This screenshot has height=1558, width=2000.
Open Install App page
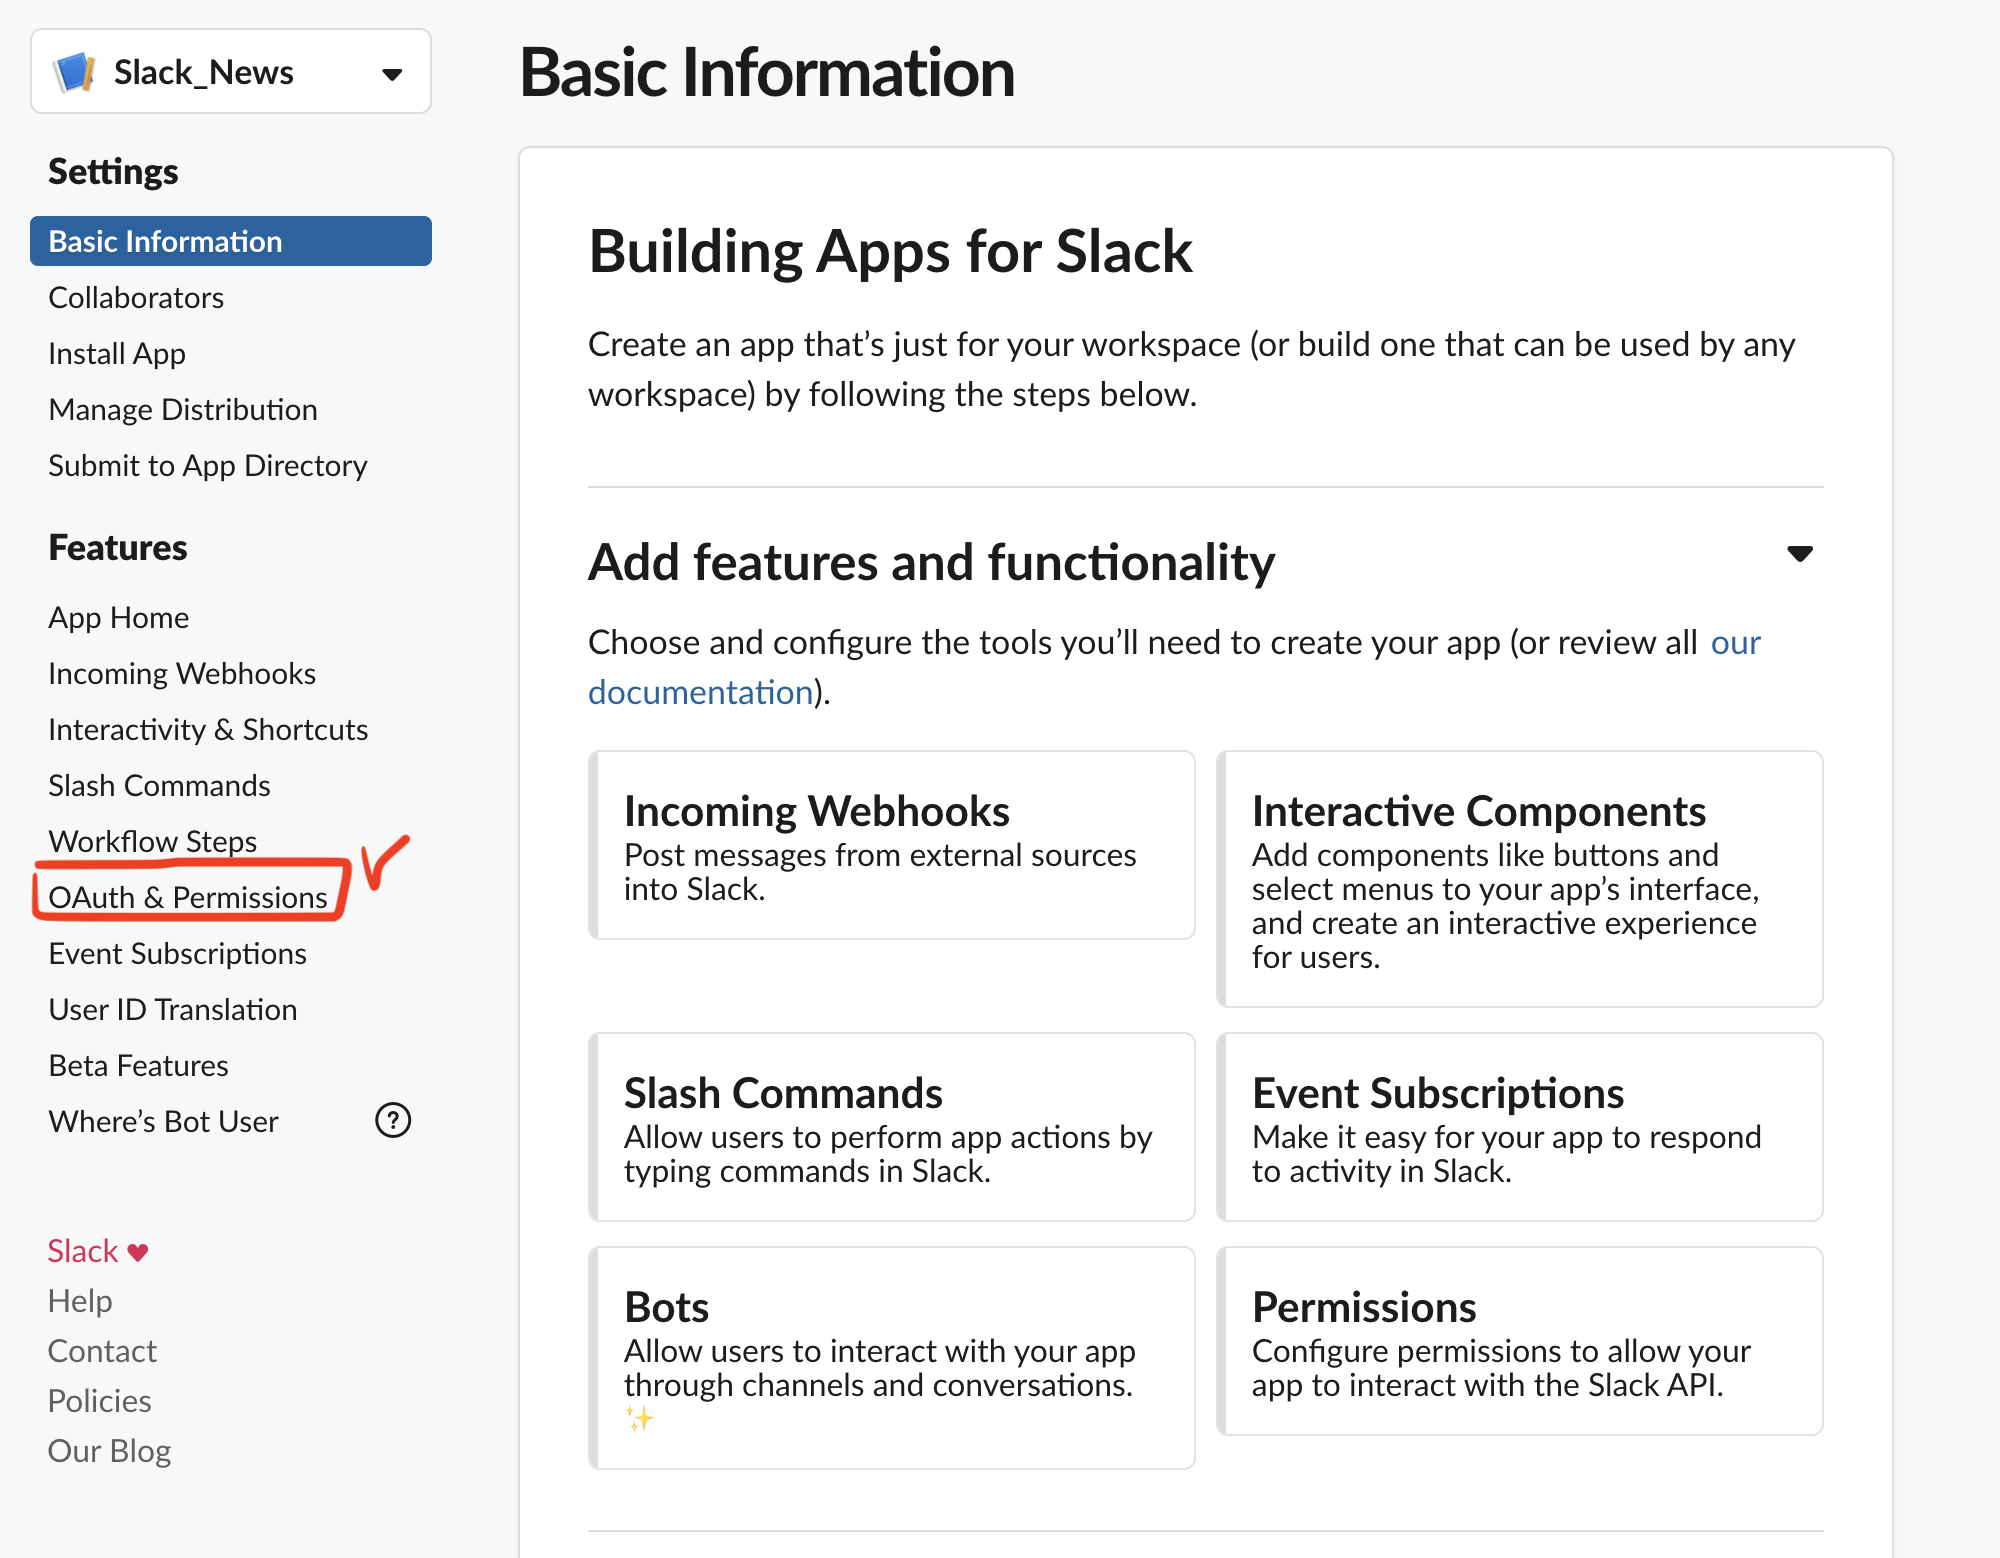coord(117,353)
